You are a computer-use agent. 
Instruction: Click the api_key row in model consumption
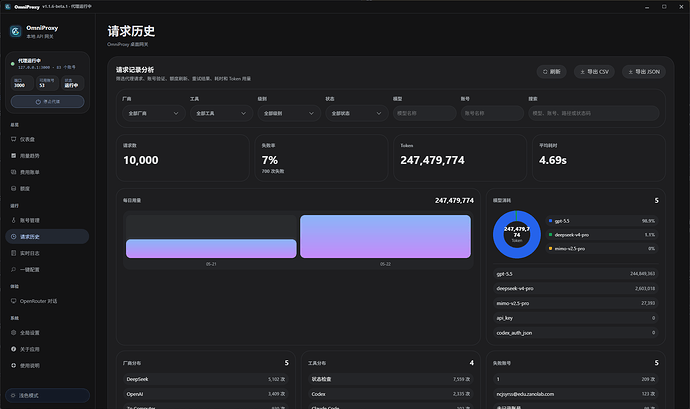[576, 318]
